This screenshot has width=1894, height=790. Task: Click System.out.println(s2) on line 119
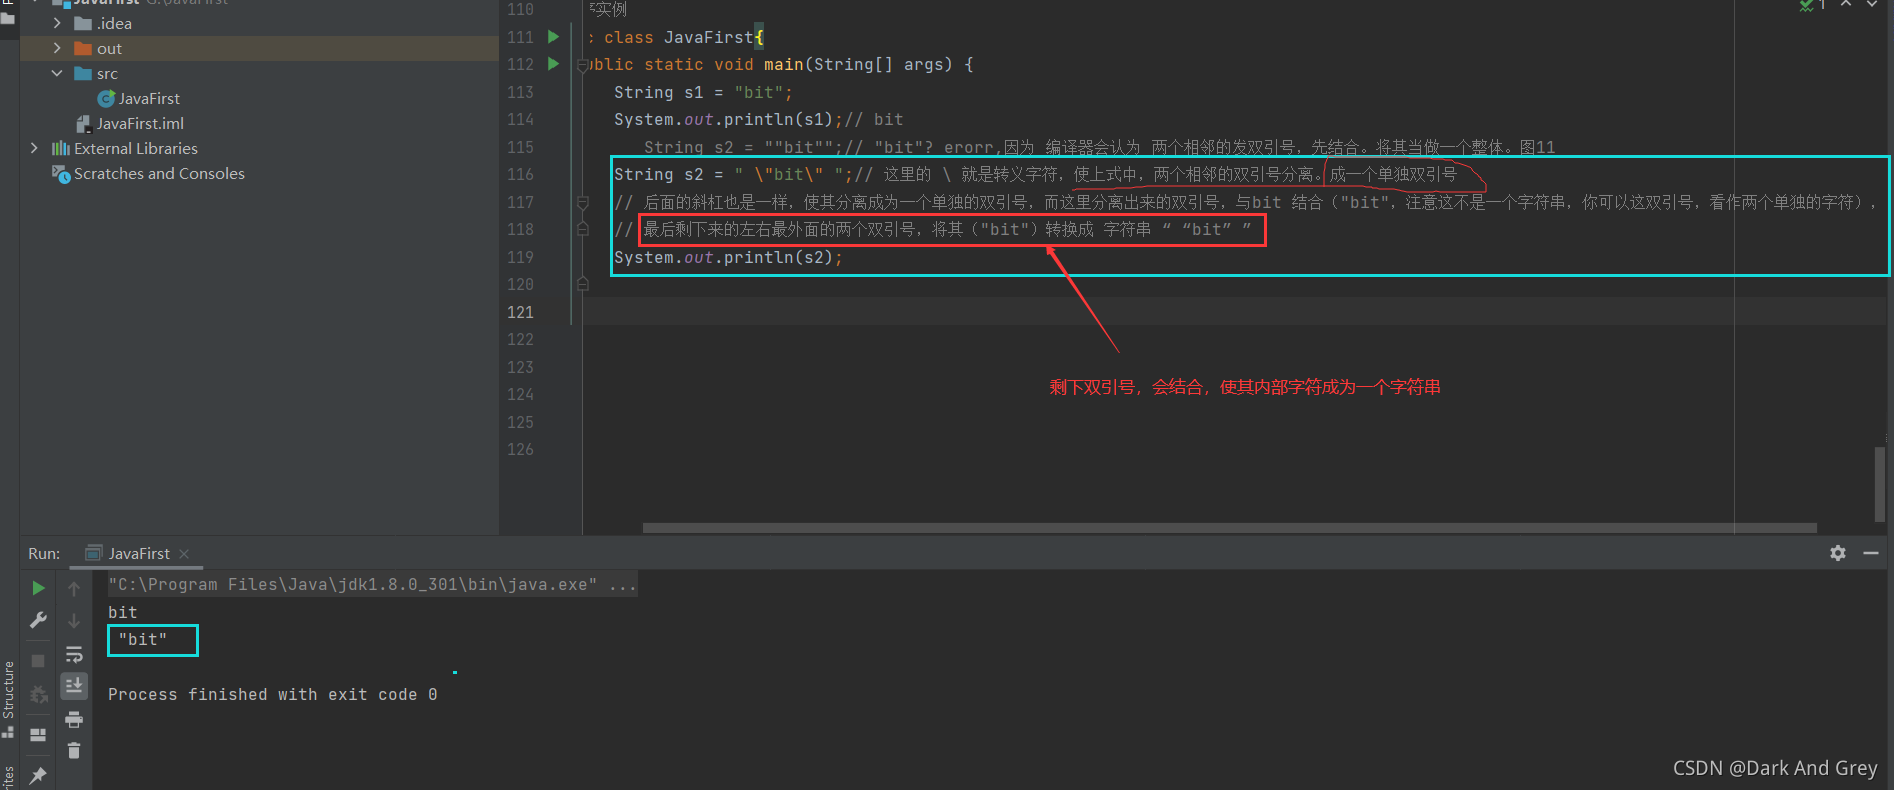click(x=728, y=257)
